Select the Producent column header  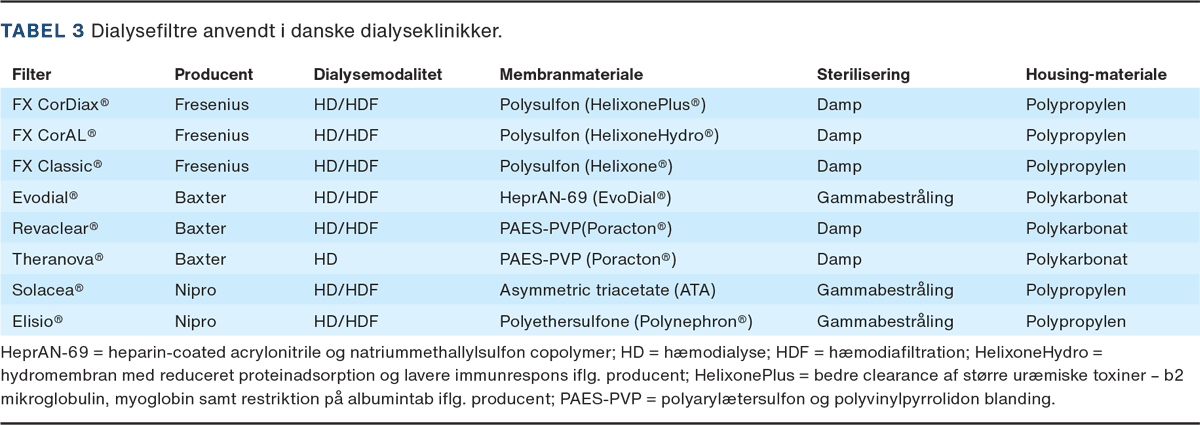coord(213,75)
